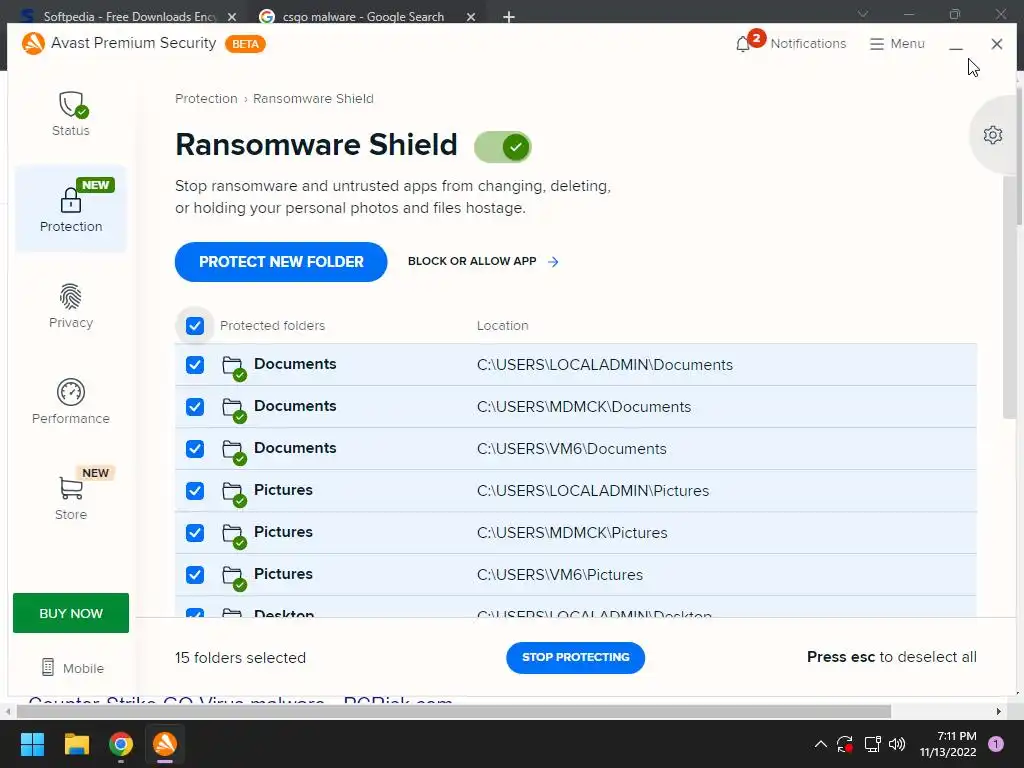Click the Ransomware Shield breadcrumb text
The width and height of the screenshot is (1024, 768).
pyautogui.click(x=313, y=99)
